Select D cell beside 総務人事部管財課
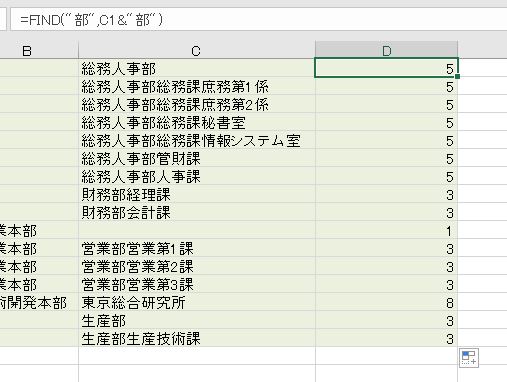 click(387, 158)
